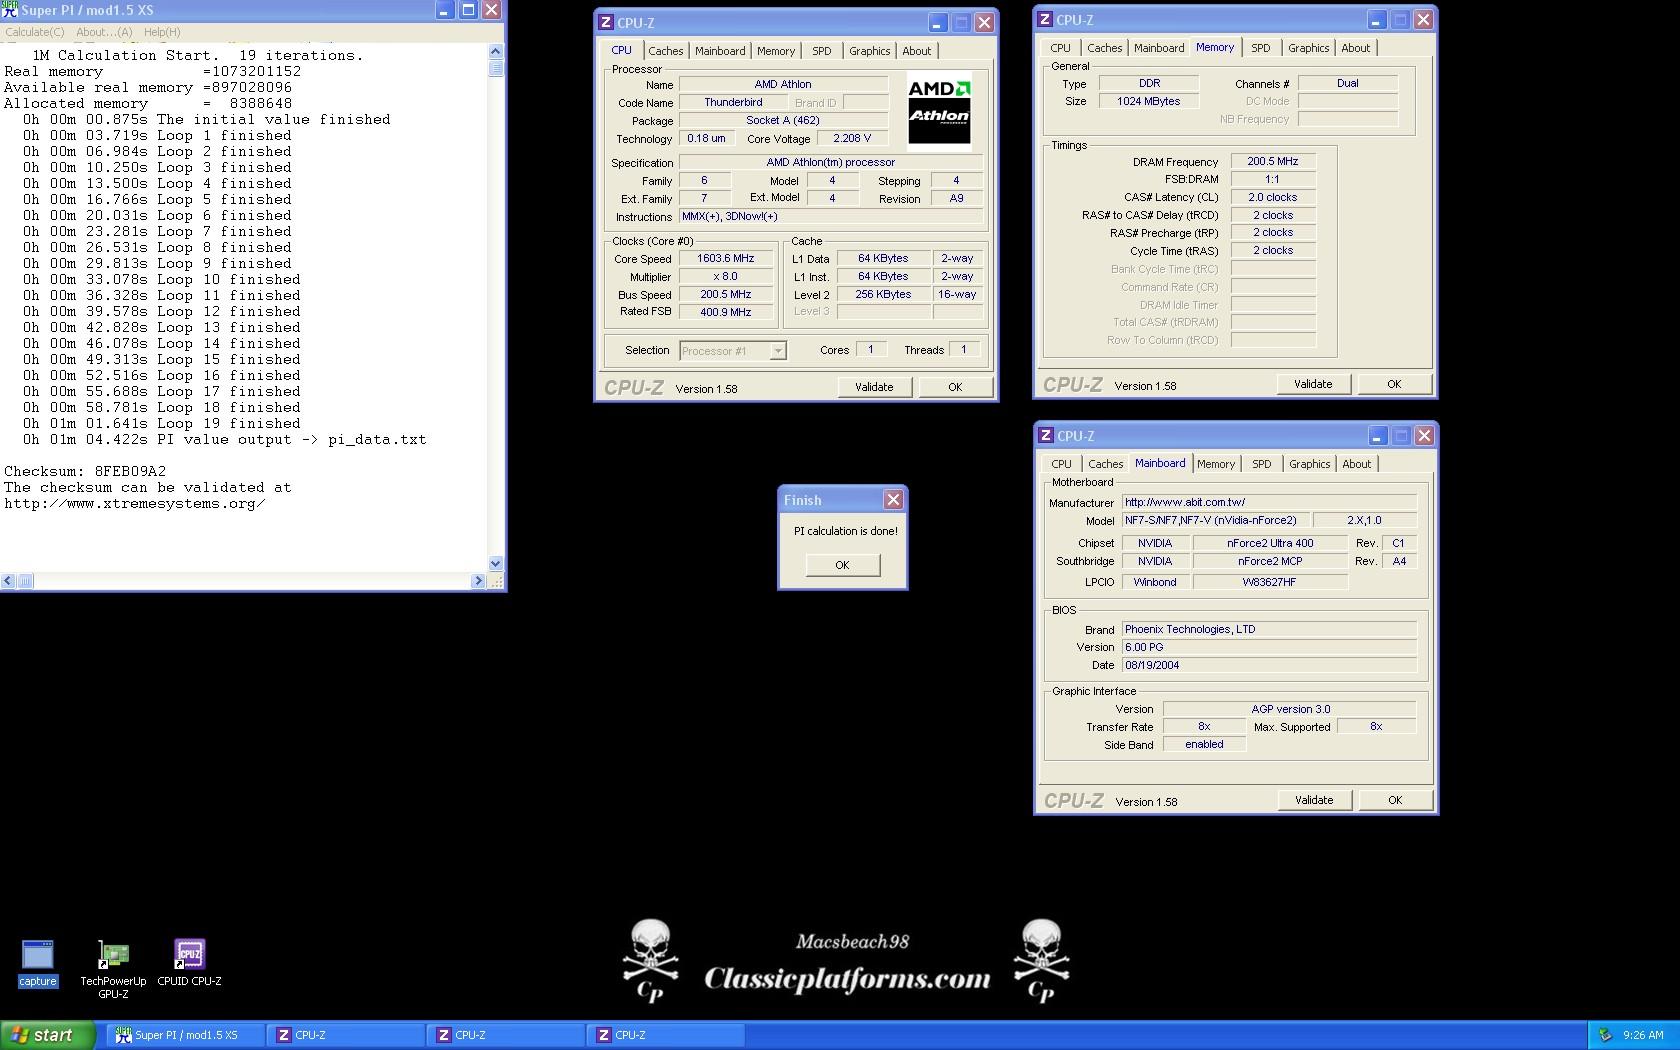Switch to Graphics tab in processor CPU-Z window

click(x=869, y=51)
